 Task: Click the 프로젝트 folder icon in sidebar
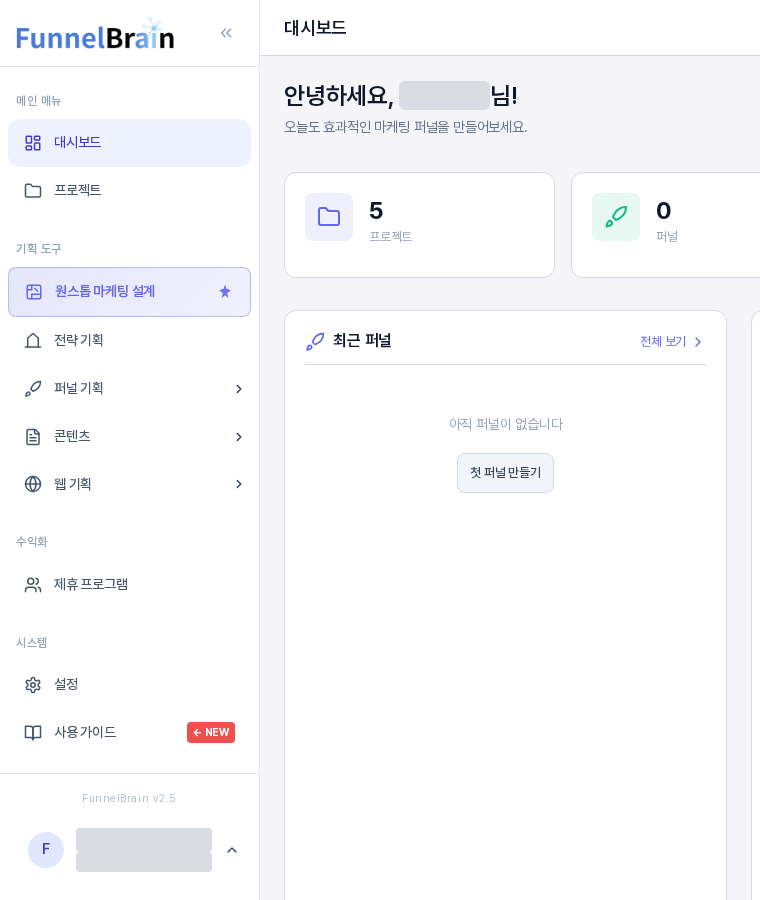pyautogui.click(x=33, y=191)
